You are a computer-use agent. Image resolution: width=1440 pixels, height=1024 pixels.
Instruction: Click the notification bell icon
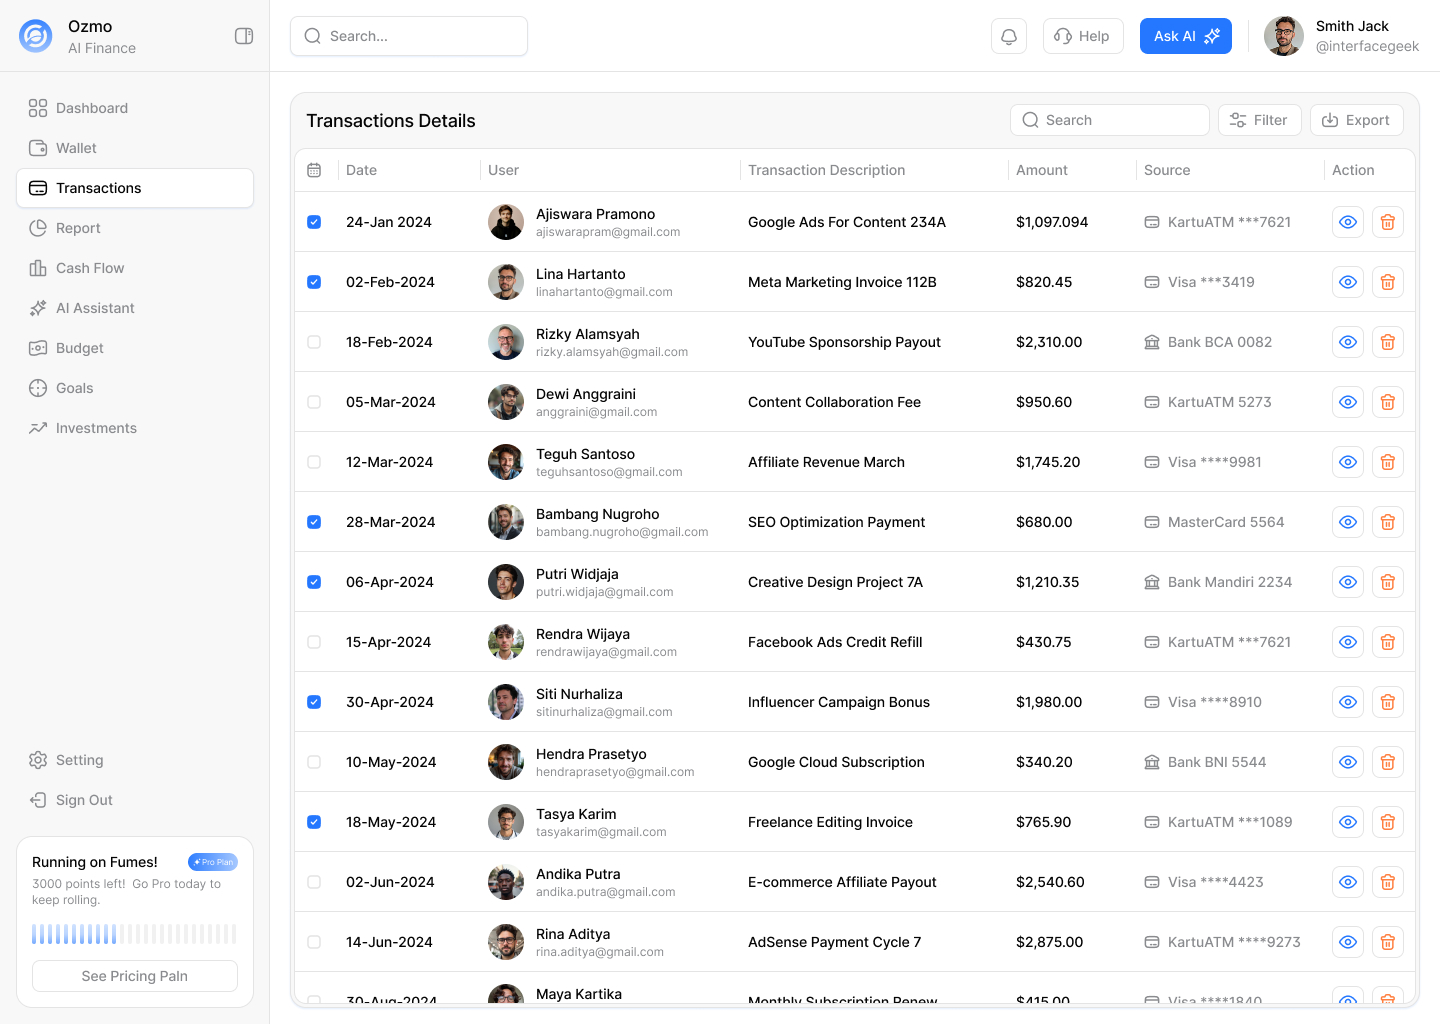(1008, 36)
